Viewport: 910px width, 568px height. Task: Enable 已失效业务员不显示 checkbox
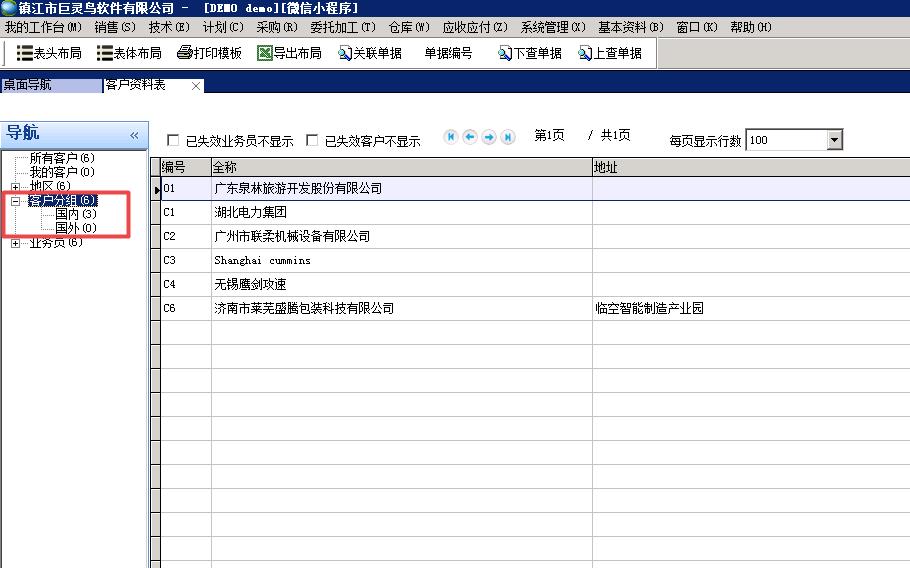(x=173, y=141)
